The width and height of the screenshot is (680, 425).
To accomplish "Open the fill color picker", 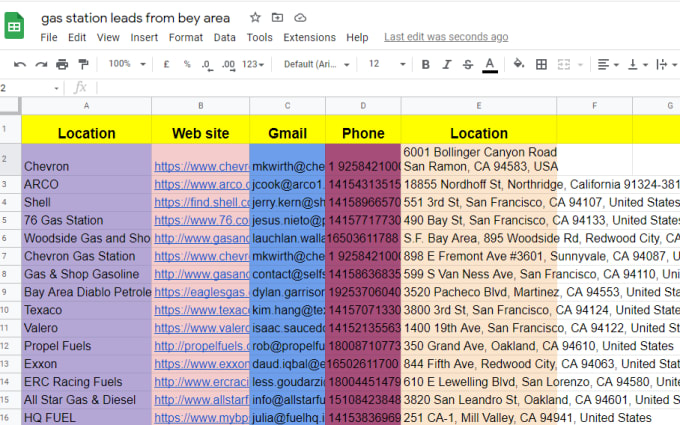I will [x=519, y=64].
